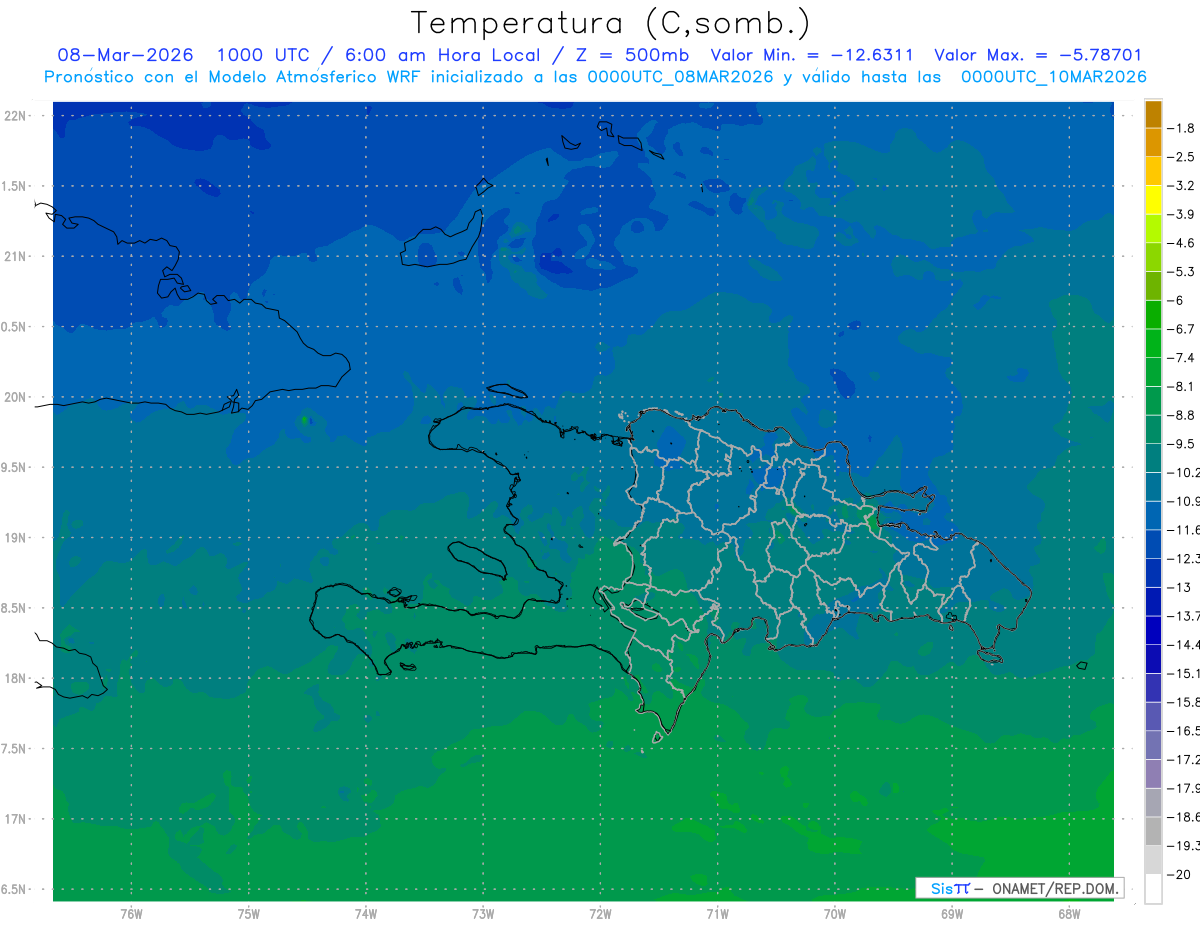
Task: Click the '68W' longitude label
Action: click(x=1069, y=914)
